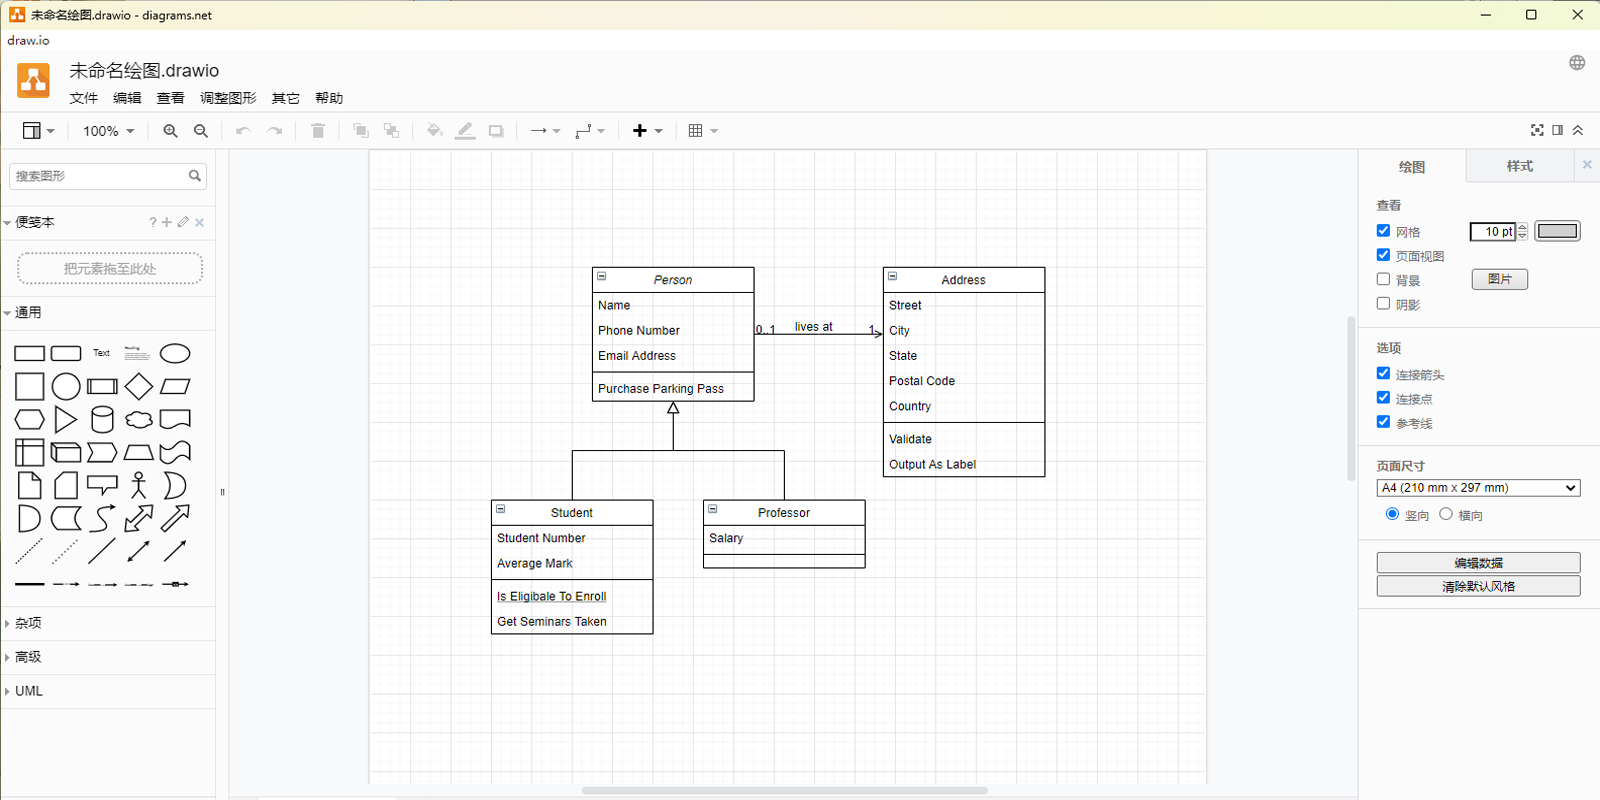
Task: Open the 100% zoom level dropdown
Action: (x=108, y=131)
